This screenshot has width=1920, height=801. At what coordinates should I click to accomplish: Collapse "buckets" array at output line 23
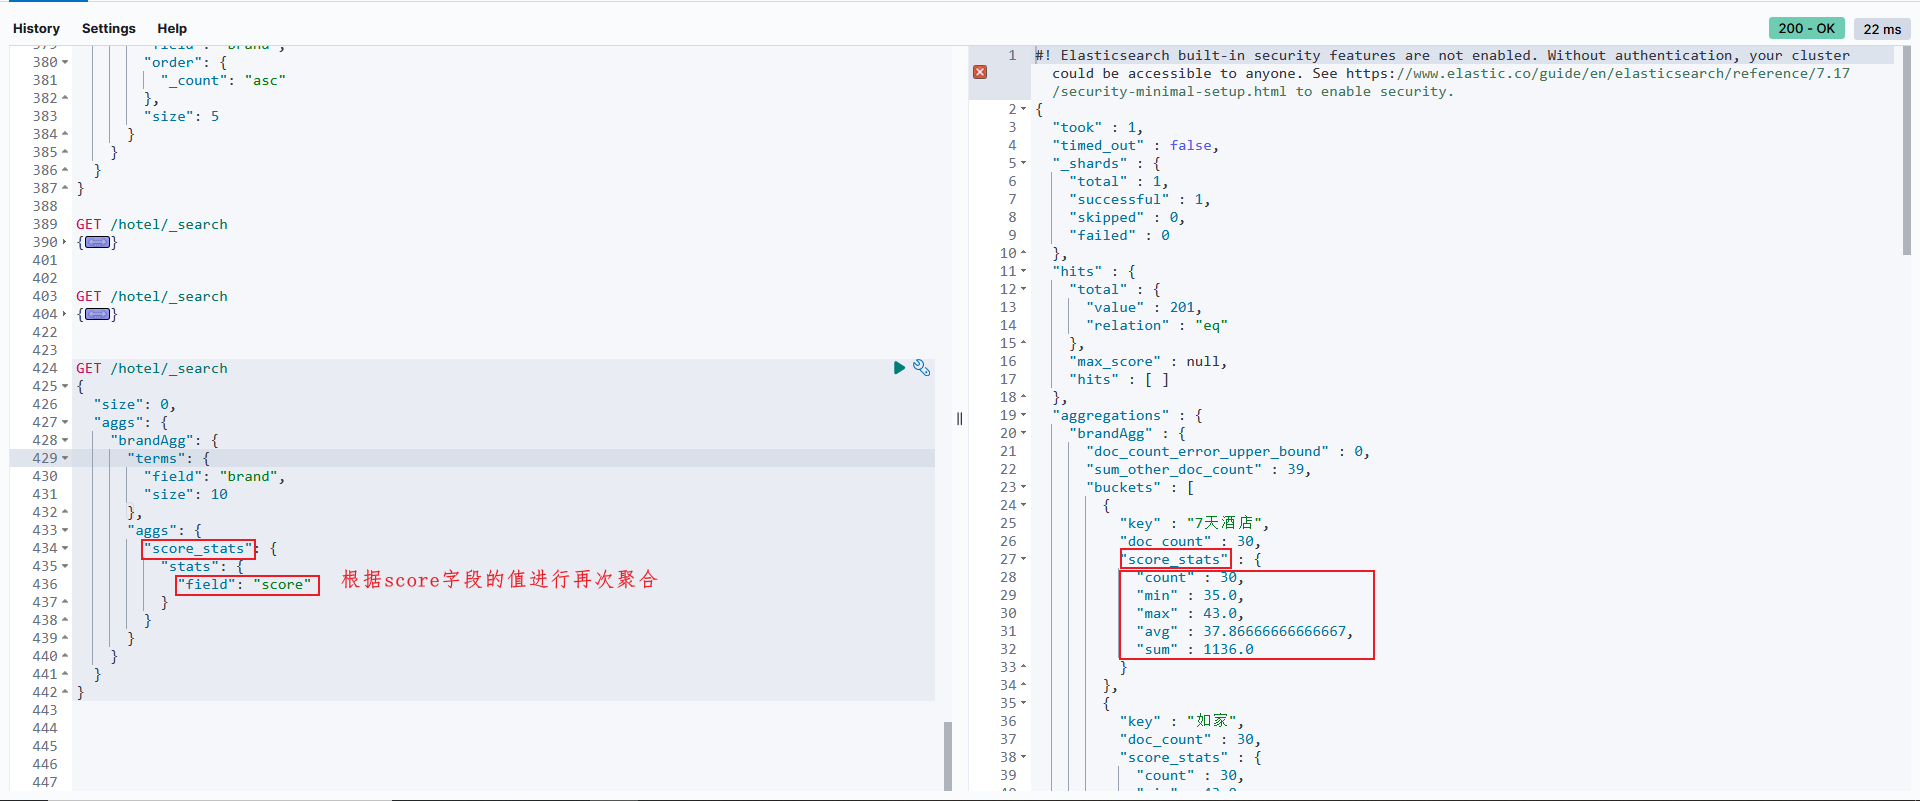pos(1023,487)
